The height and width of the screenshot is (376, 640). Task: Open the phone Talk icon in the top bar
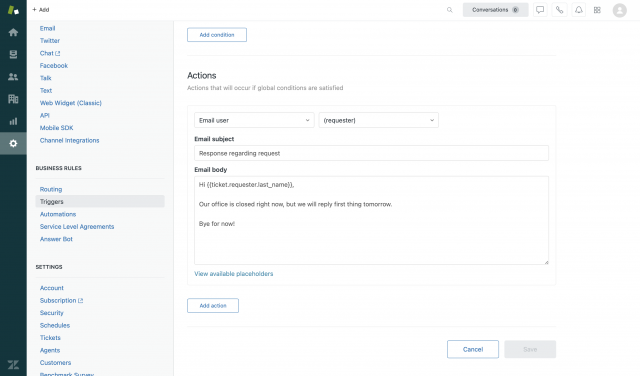click(x=559, y=10)
